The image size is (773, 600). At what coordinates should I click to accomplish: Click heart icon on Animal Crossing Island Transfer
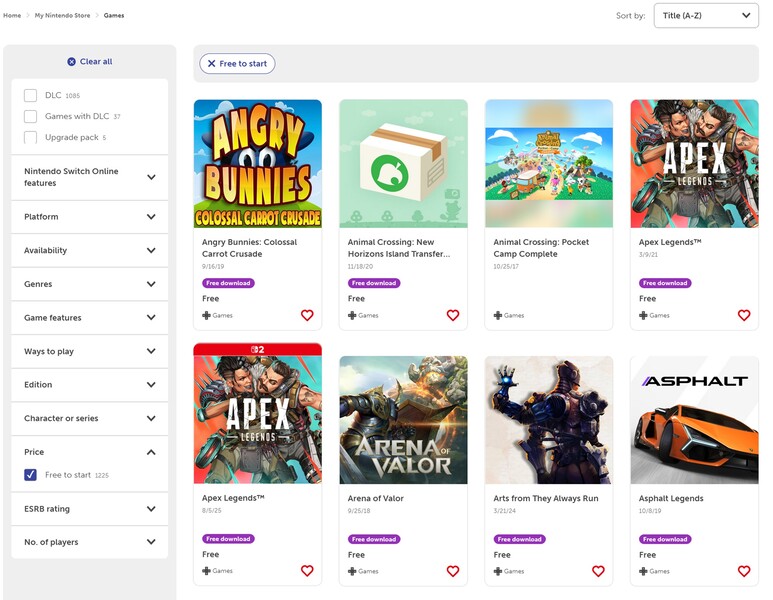(453, 315)
